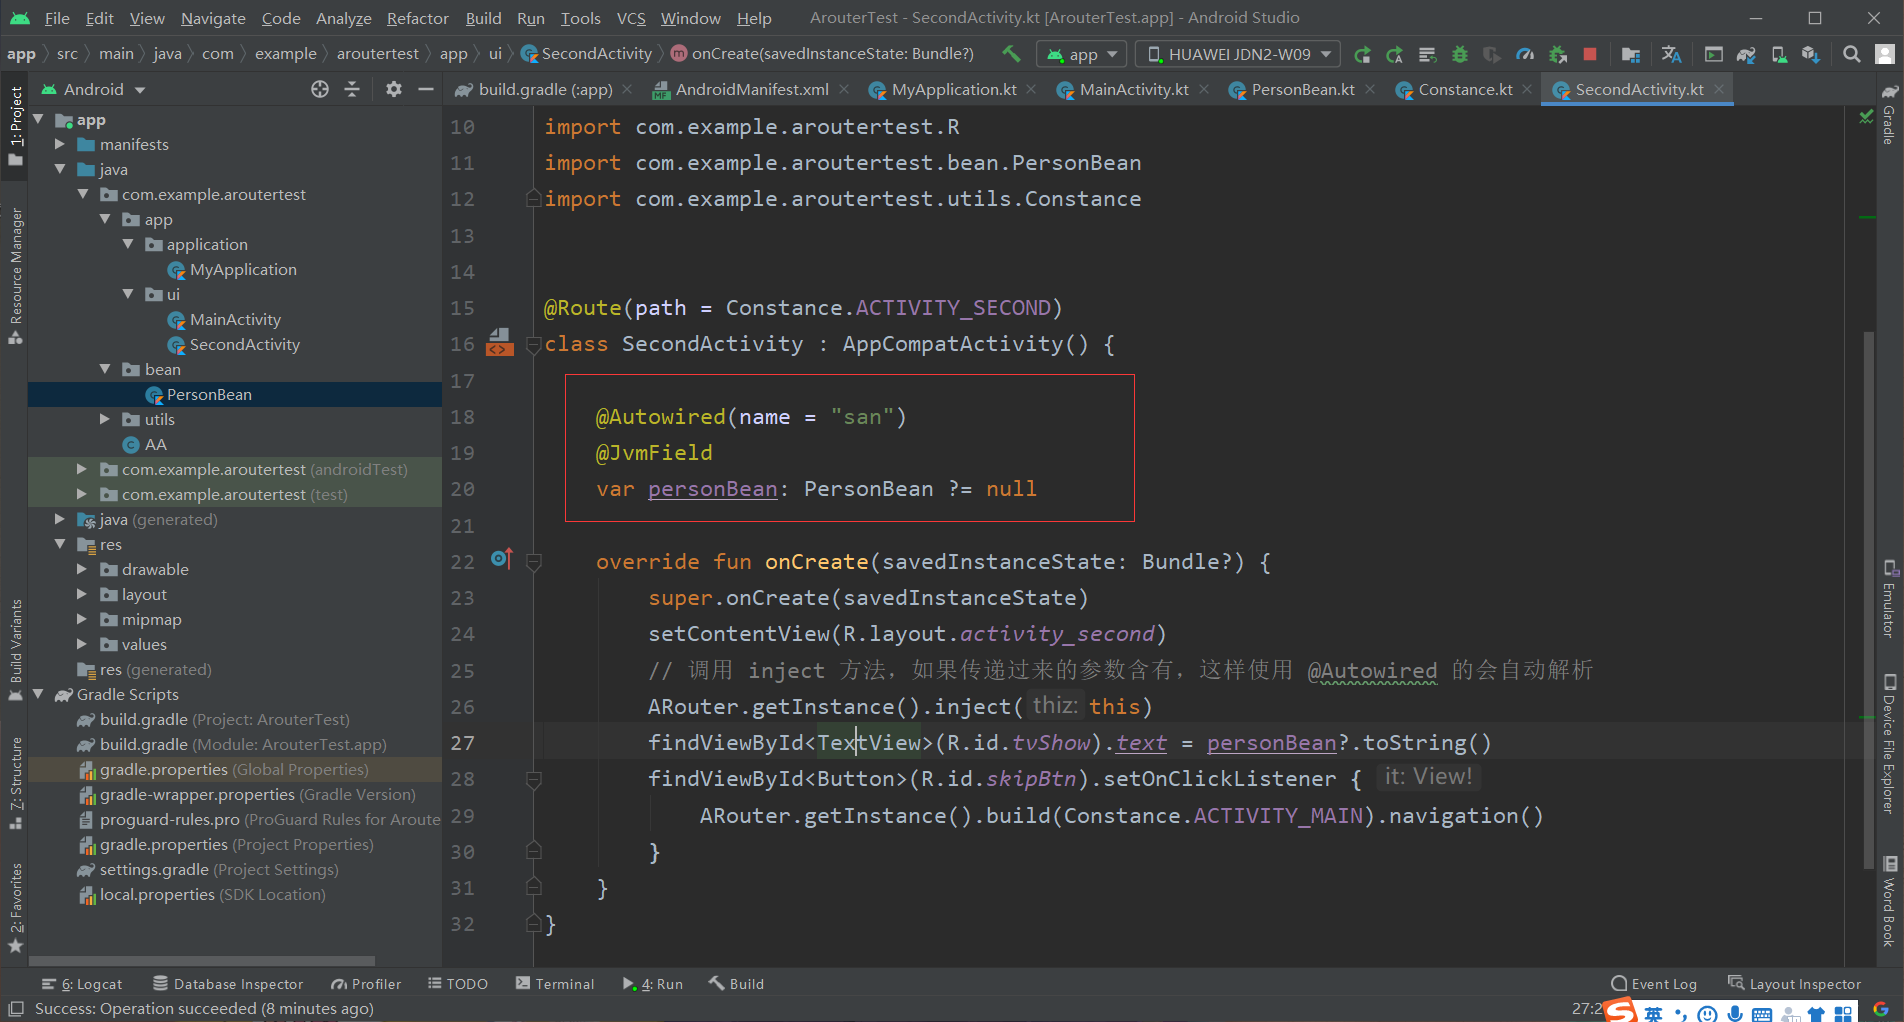Open the Logcat tool window
This screenshot has width=1904, height=1022.
(x=83, y=984)
